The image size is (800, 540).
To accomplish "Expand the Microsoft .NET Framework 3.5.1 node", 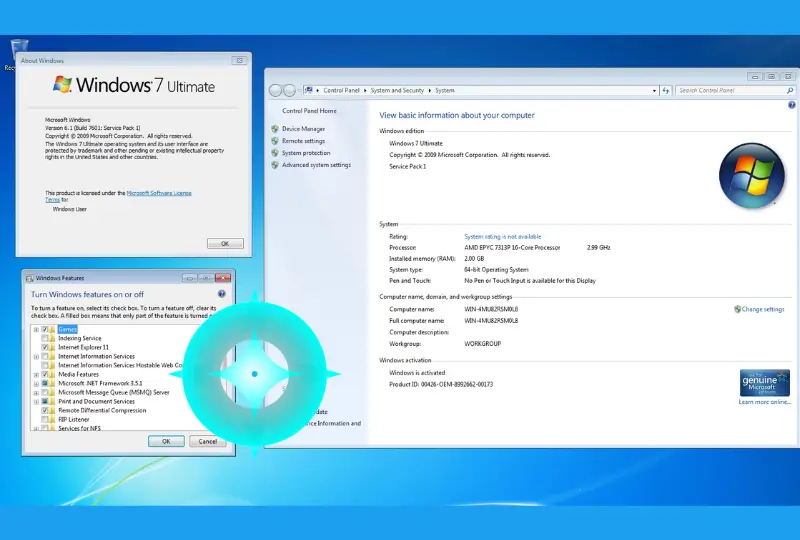I will pos(36,384).
